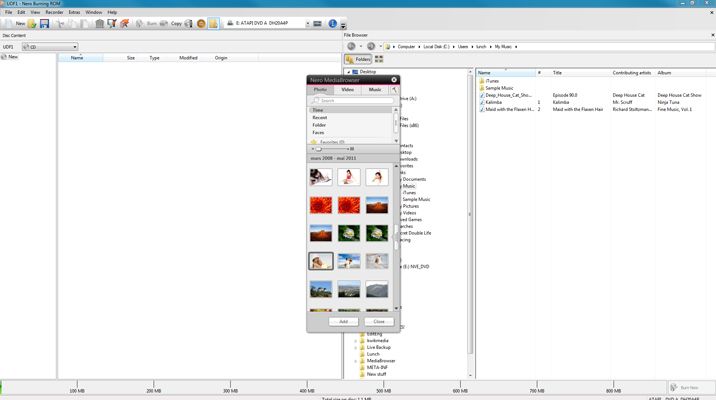Click the New compilation toolbar button
716x400 pixels.
(x=14, y=23)
